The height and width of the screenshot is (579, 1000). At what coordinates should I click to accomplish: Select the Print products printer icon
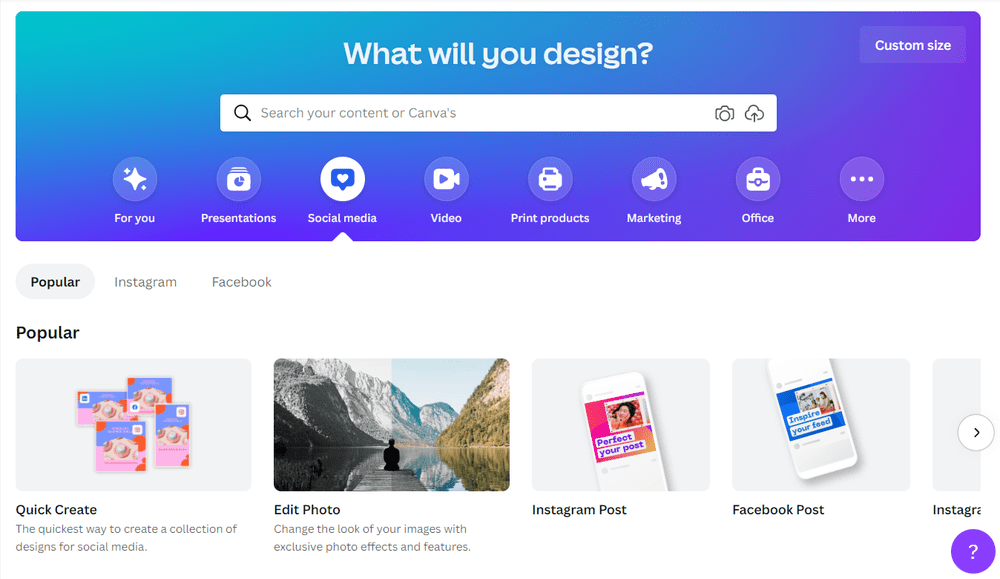pos(550,179)
